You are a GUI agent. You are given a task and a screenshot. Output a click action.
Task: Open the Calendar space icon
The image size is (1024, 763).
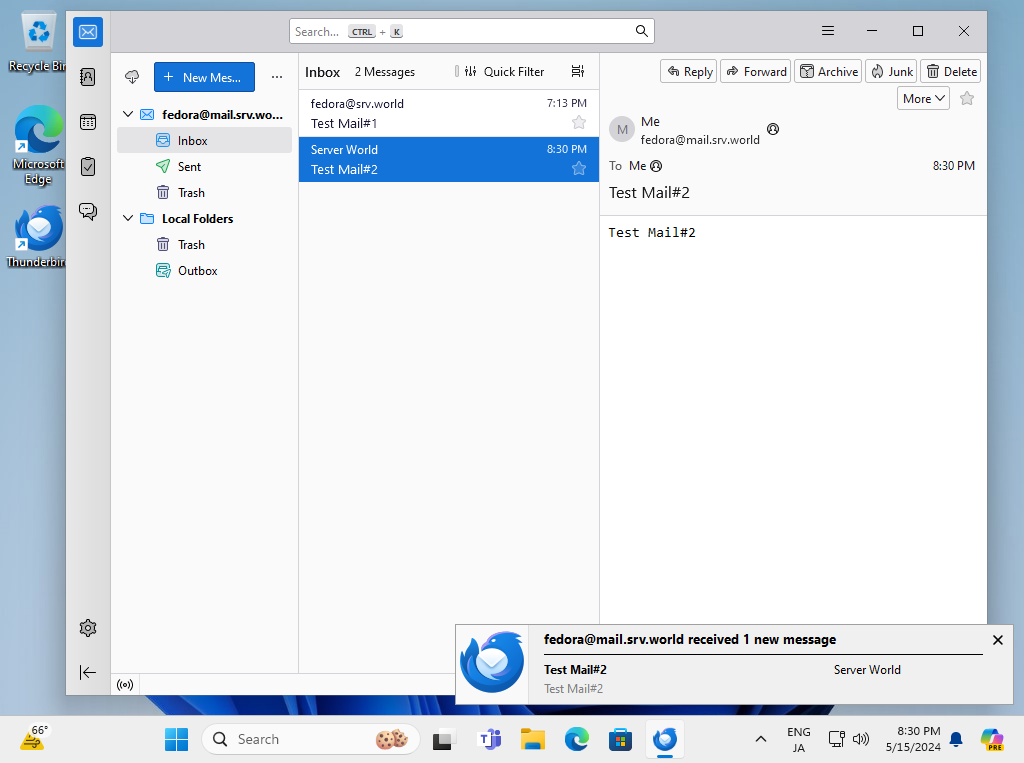88,122
